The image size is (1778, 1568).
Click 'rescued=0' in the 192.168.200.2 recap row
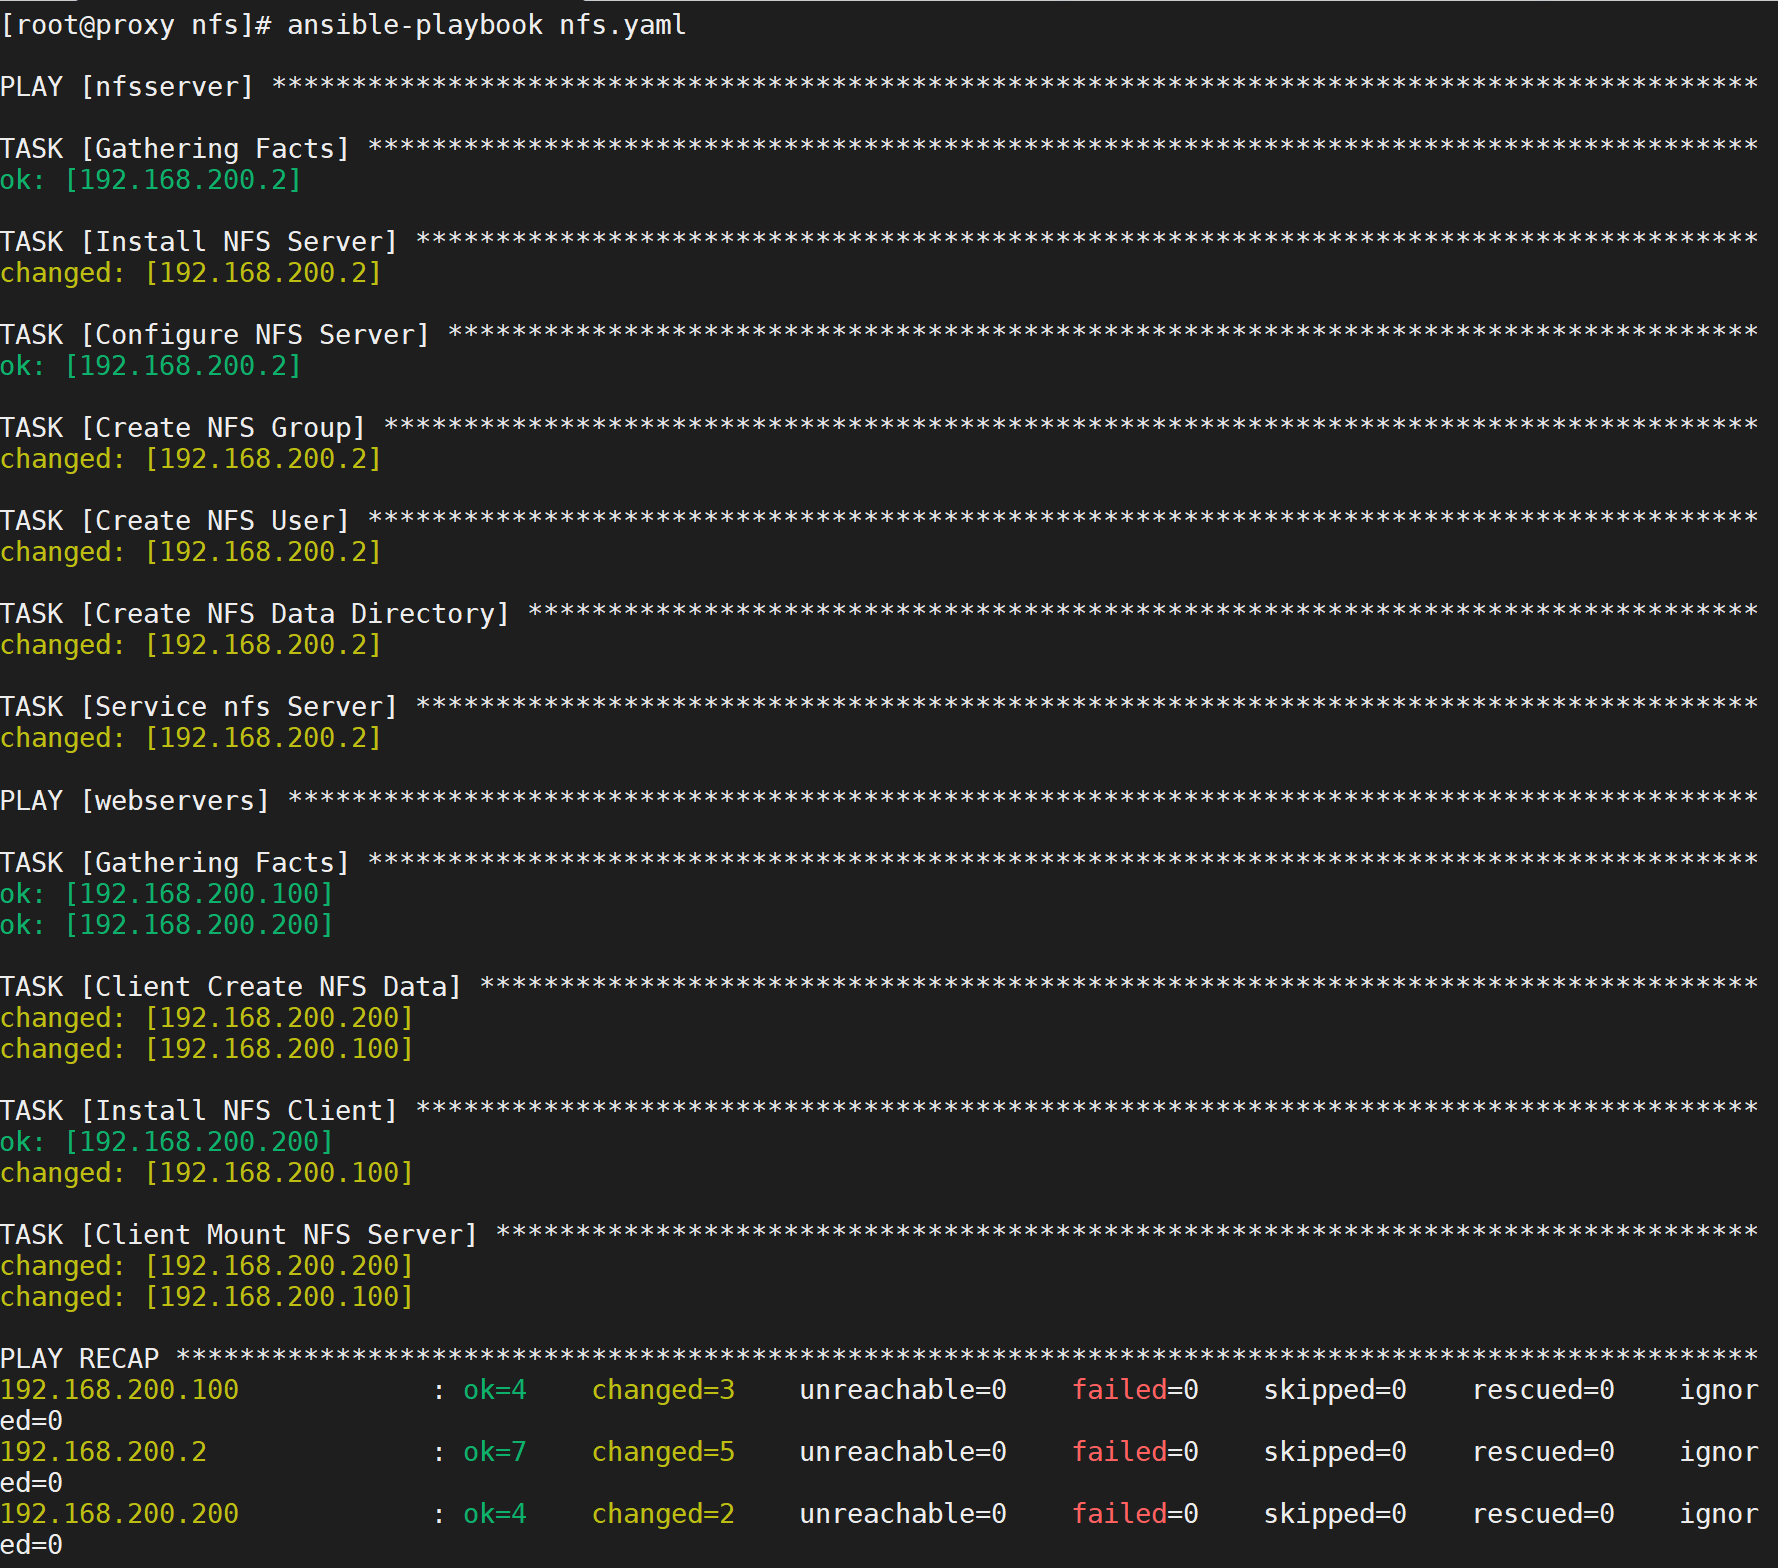(1543, 1452)
